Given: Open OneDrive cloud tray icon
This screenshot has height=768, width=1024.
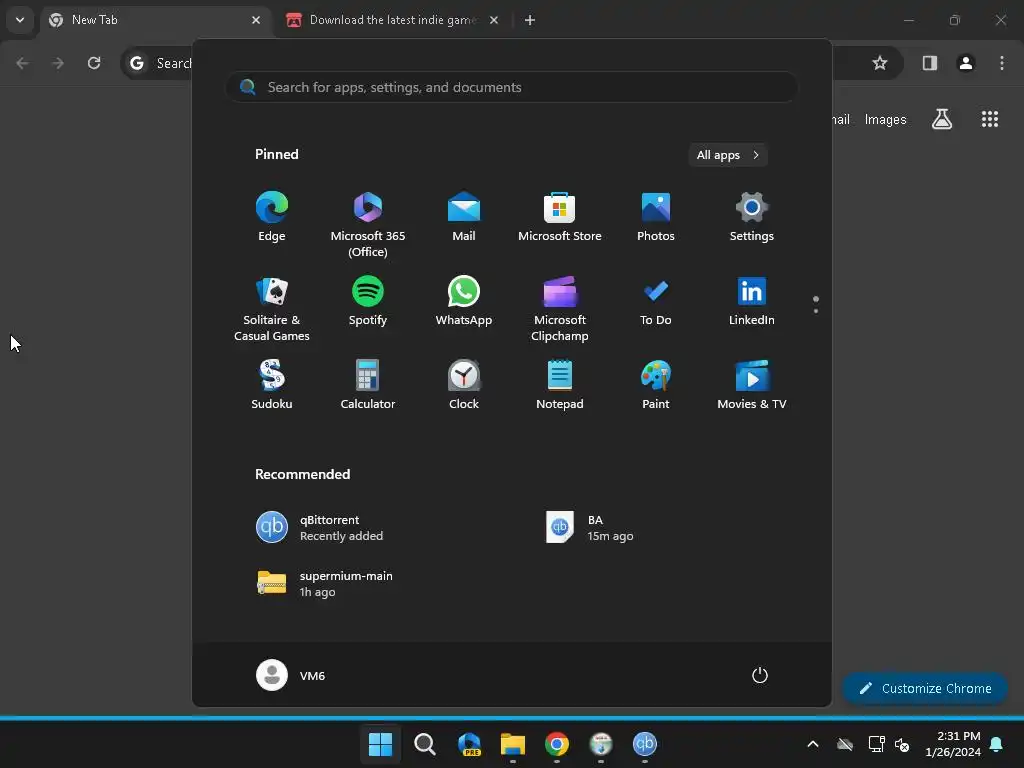Looking at the screenshot, I should 845,744.
